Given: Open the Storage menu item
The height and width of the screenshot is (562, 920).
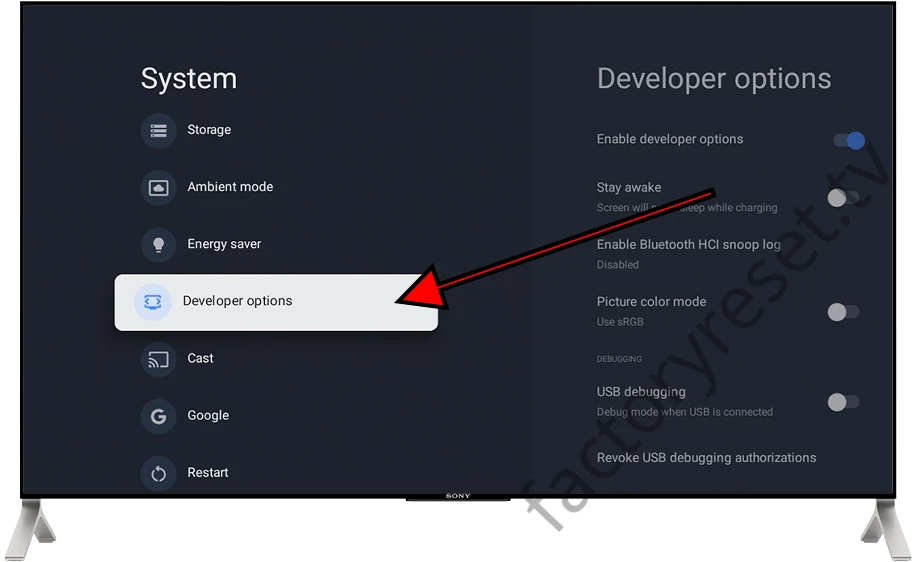Looking at the screenshot, I should [x=209, y=130].
